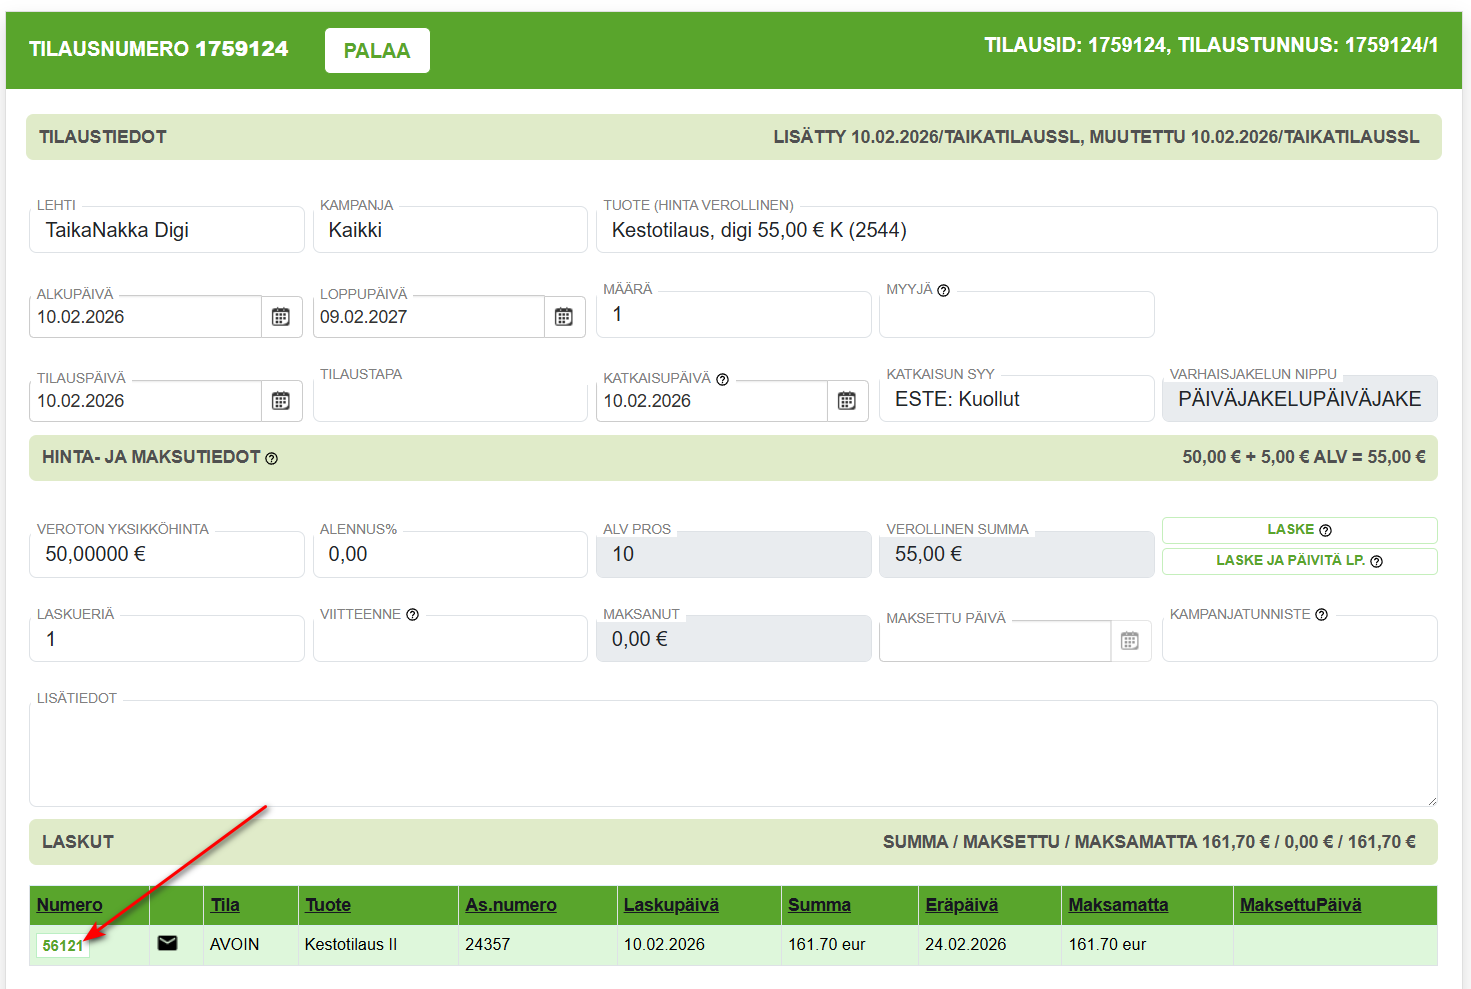Open the Tilauspäivä calendar picker

(281, 401)
